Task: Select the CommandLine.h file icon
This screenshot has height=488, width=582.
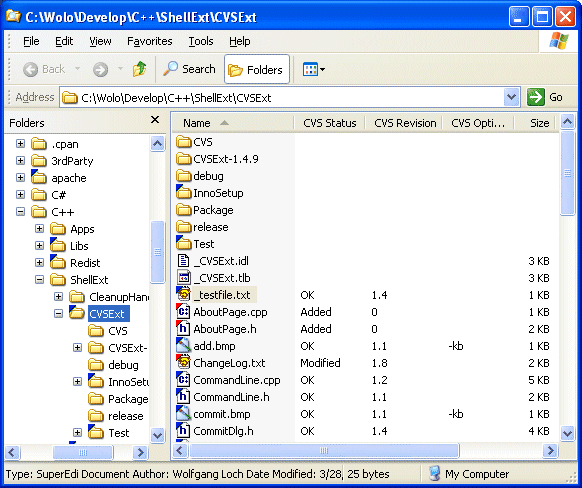Action: tap(183, 396)
